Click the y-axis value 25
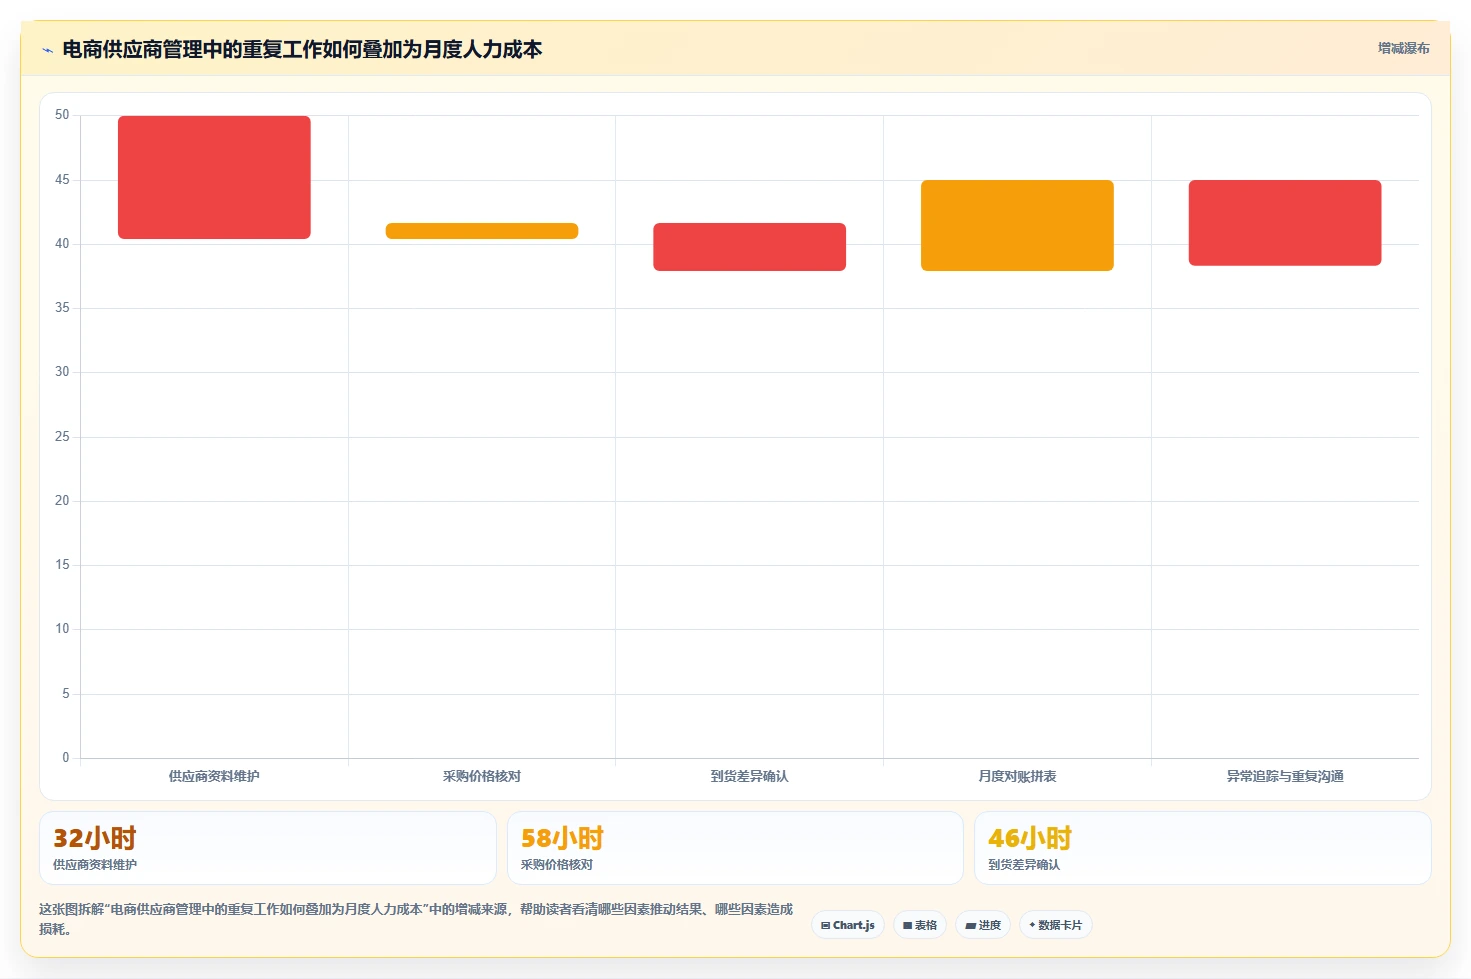The width and height of the screenshot is (1471, 979). (x=62, y=437)
